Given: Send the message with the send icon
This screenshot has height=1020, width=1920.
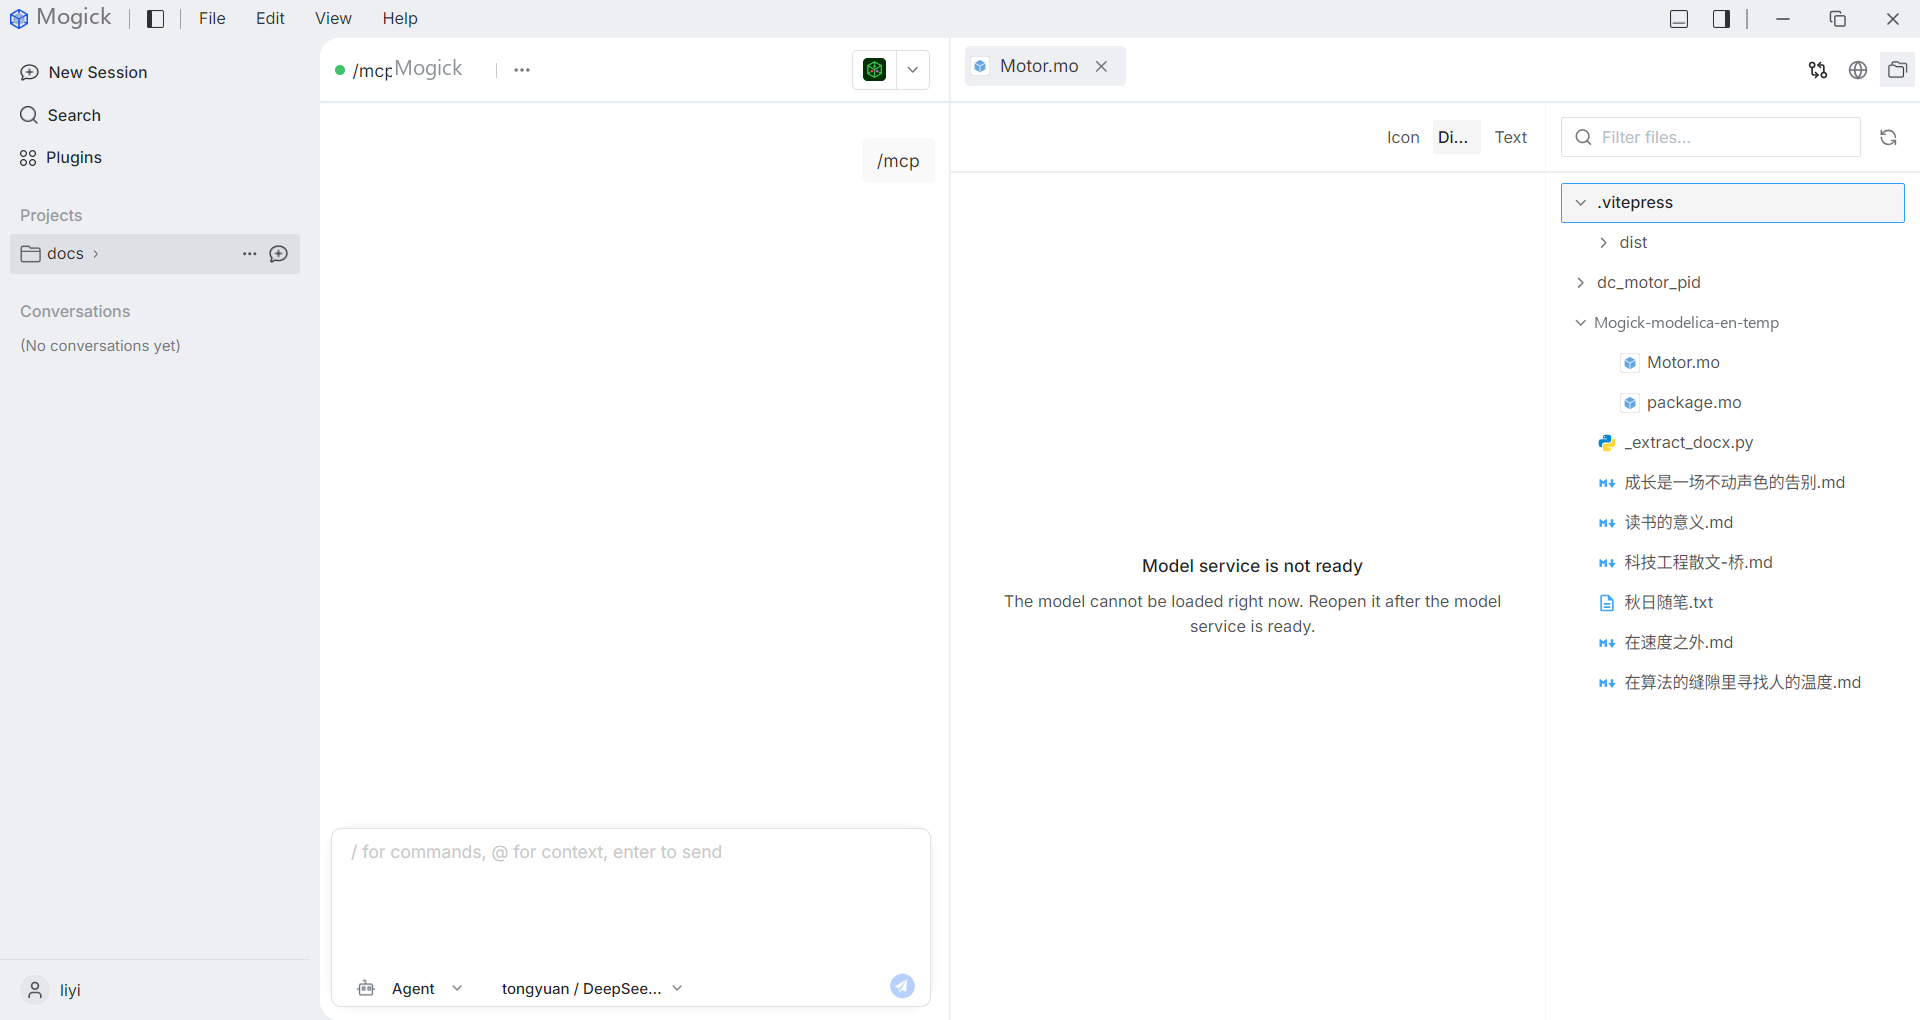Looking at the screenshot, I should [x=902, y=987].
